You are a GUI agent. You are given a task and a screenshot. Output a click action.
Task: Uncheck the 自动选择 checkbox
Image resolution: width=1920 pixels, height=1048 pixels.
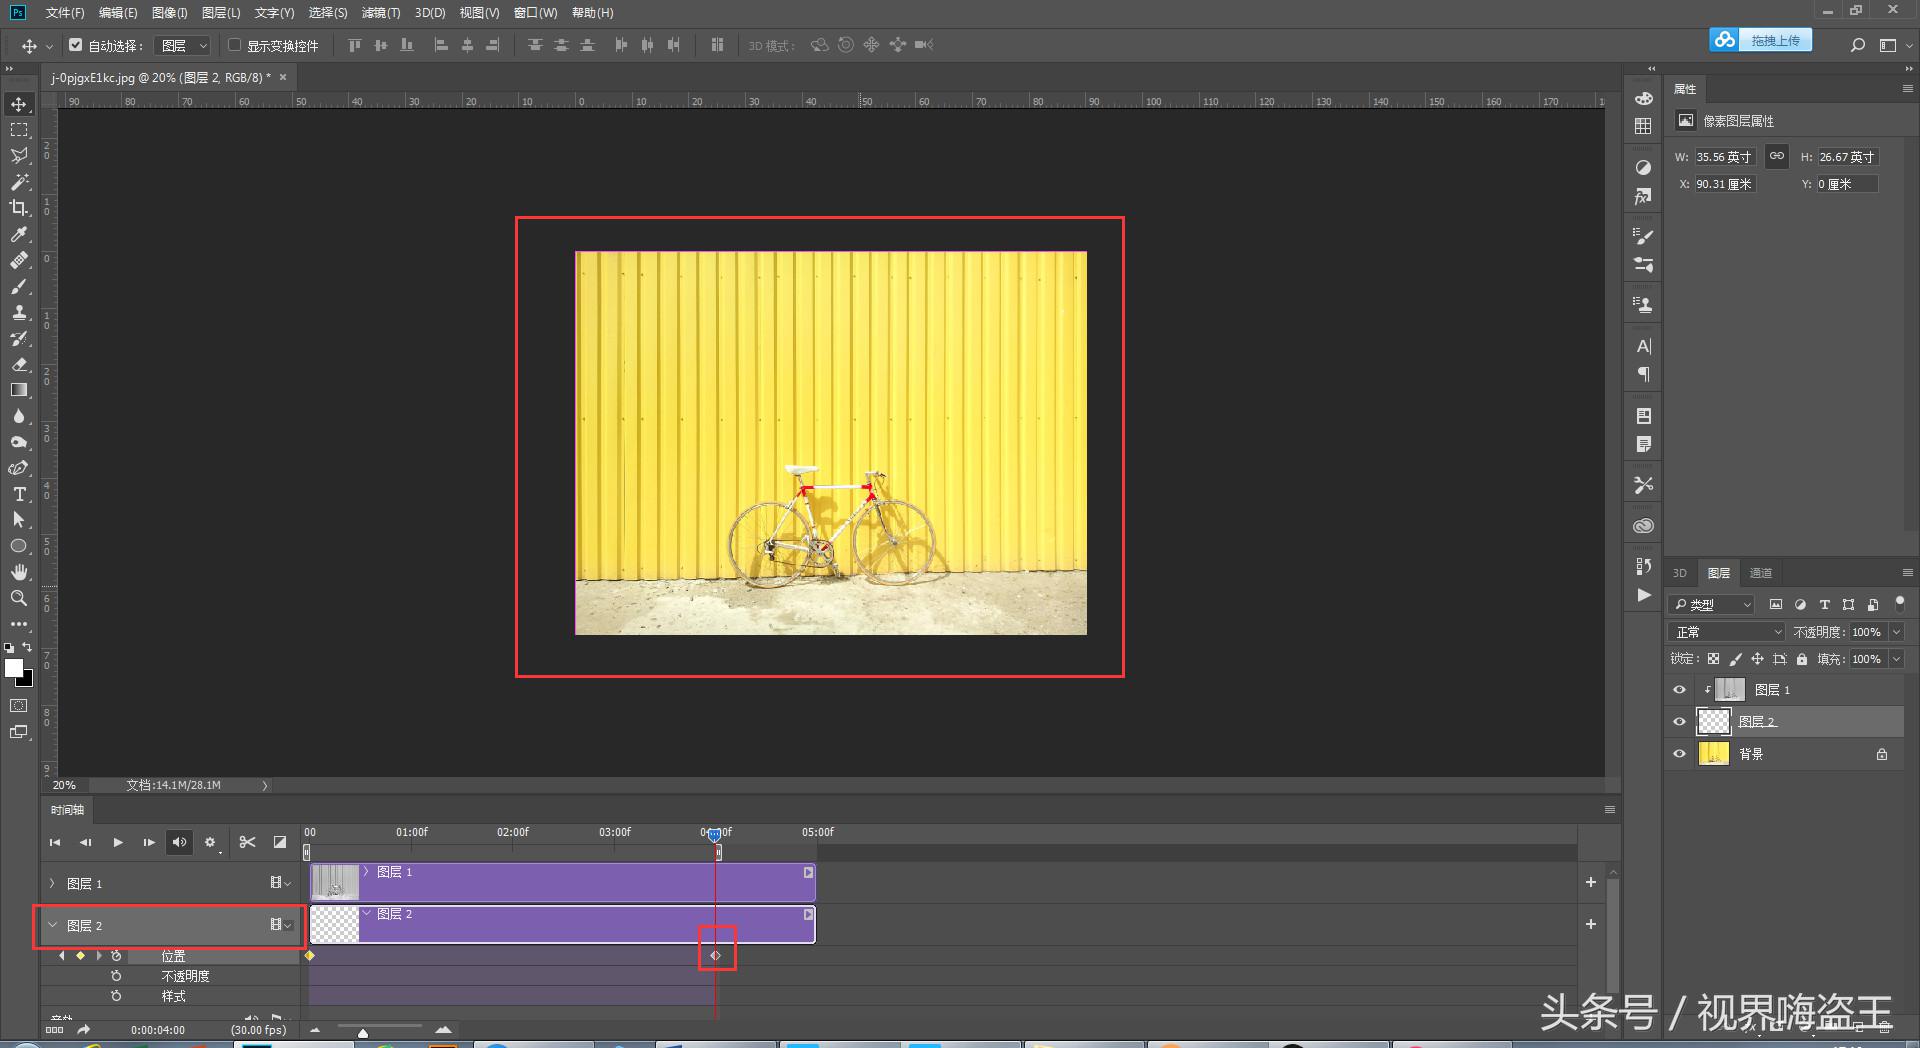click(x=76, y=45)
